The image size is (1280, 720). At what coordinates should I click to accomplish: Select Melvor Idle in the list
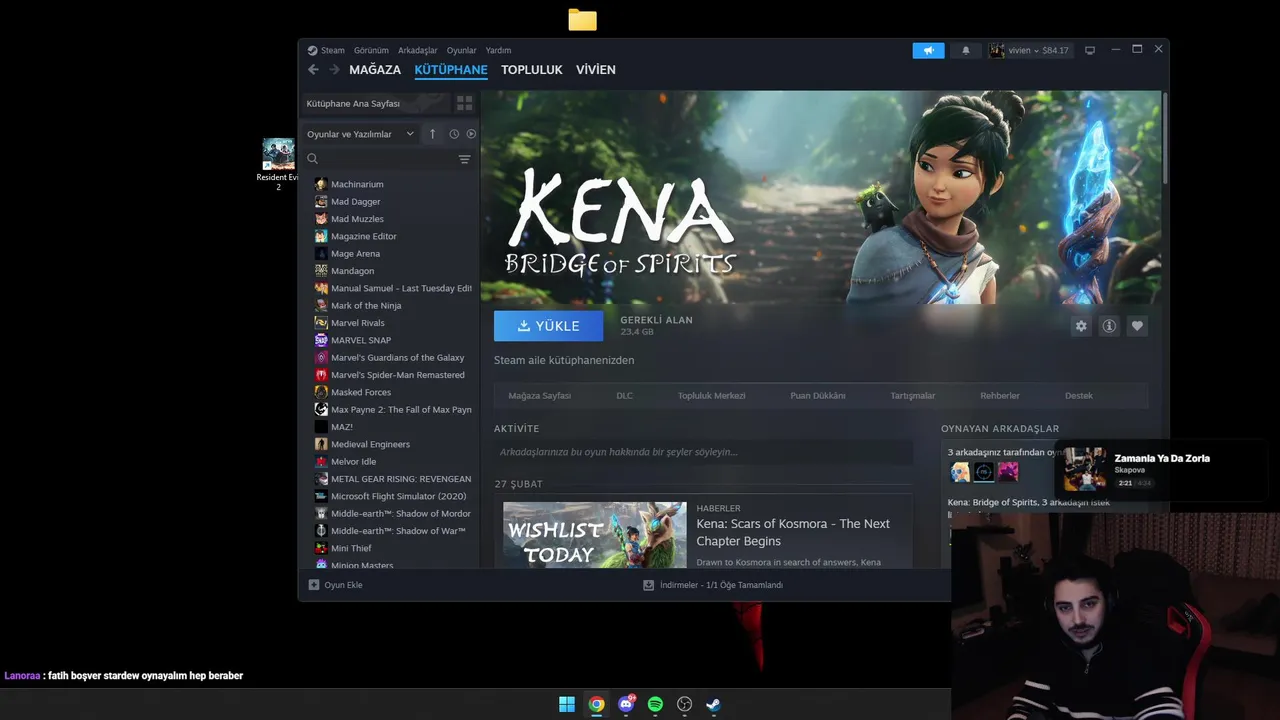coord(354,462)
